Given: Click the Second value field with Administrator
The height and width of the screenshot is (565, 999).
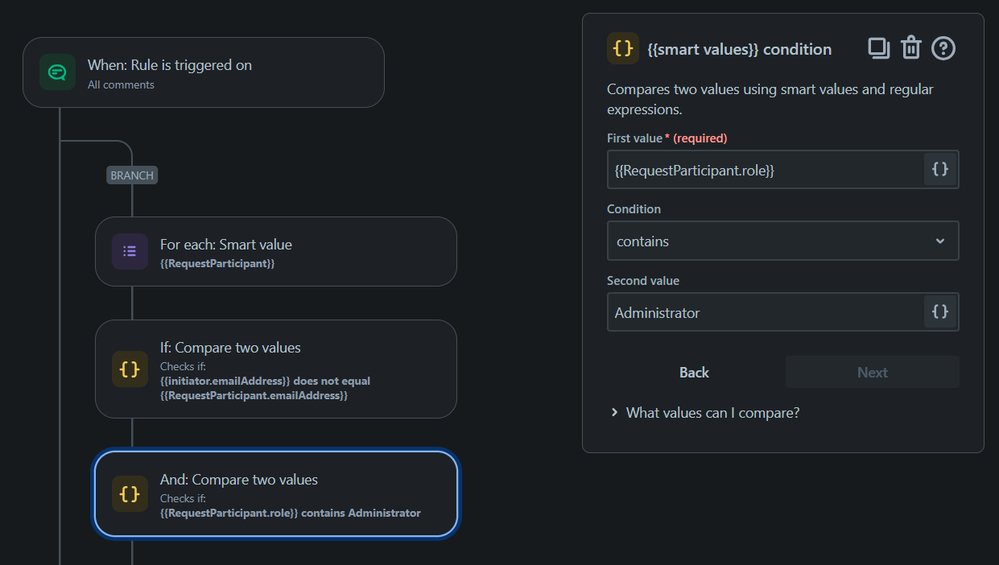Looking at the screenshot, I should [x=765, y=312].
